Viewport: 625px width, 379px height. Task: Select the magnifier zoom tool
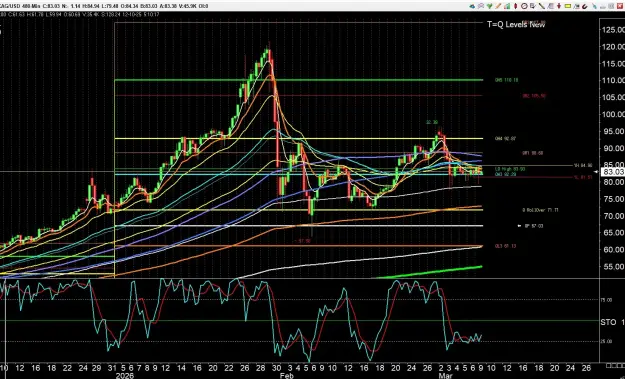[x=481, y=6]
